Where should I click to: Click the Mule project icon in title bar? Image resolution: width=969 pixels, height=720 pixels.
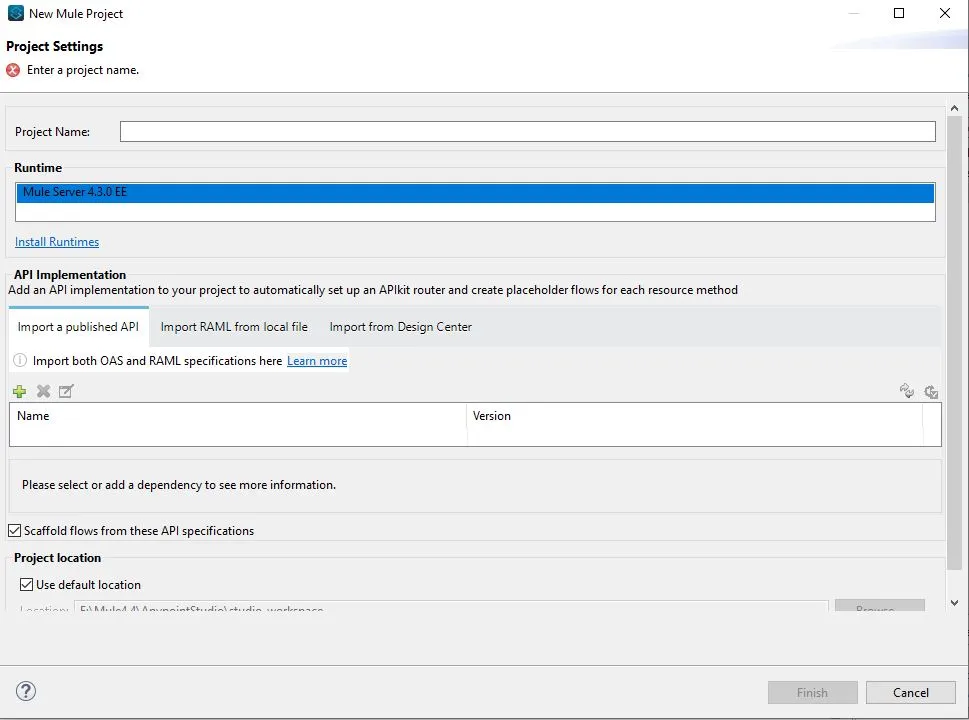(15, 13)
